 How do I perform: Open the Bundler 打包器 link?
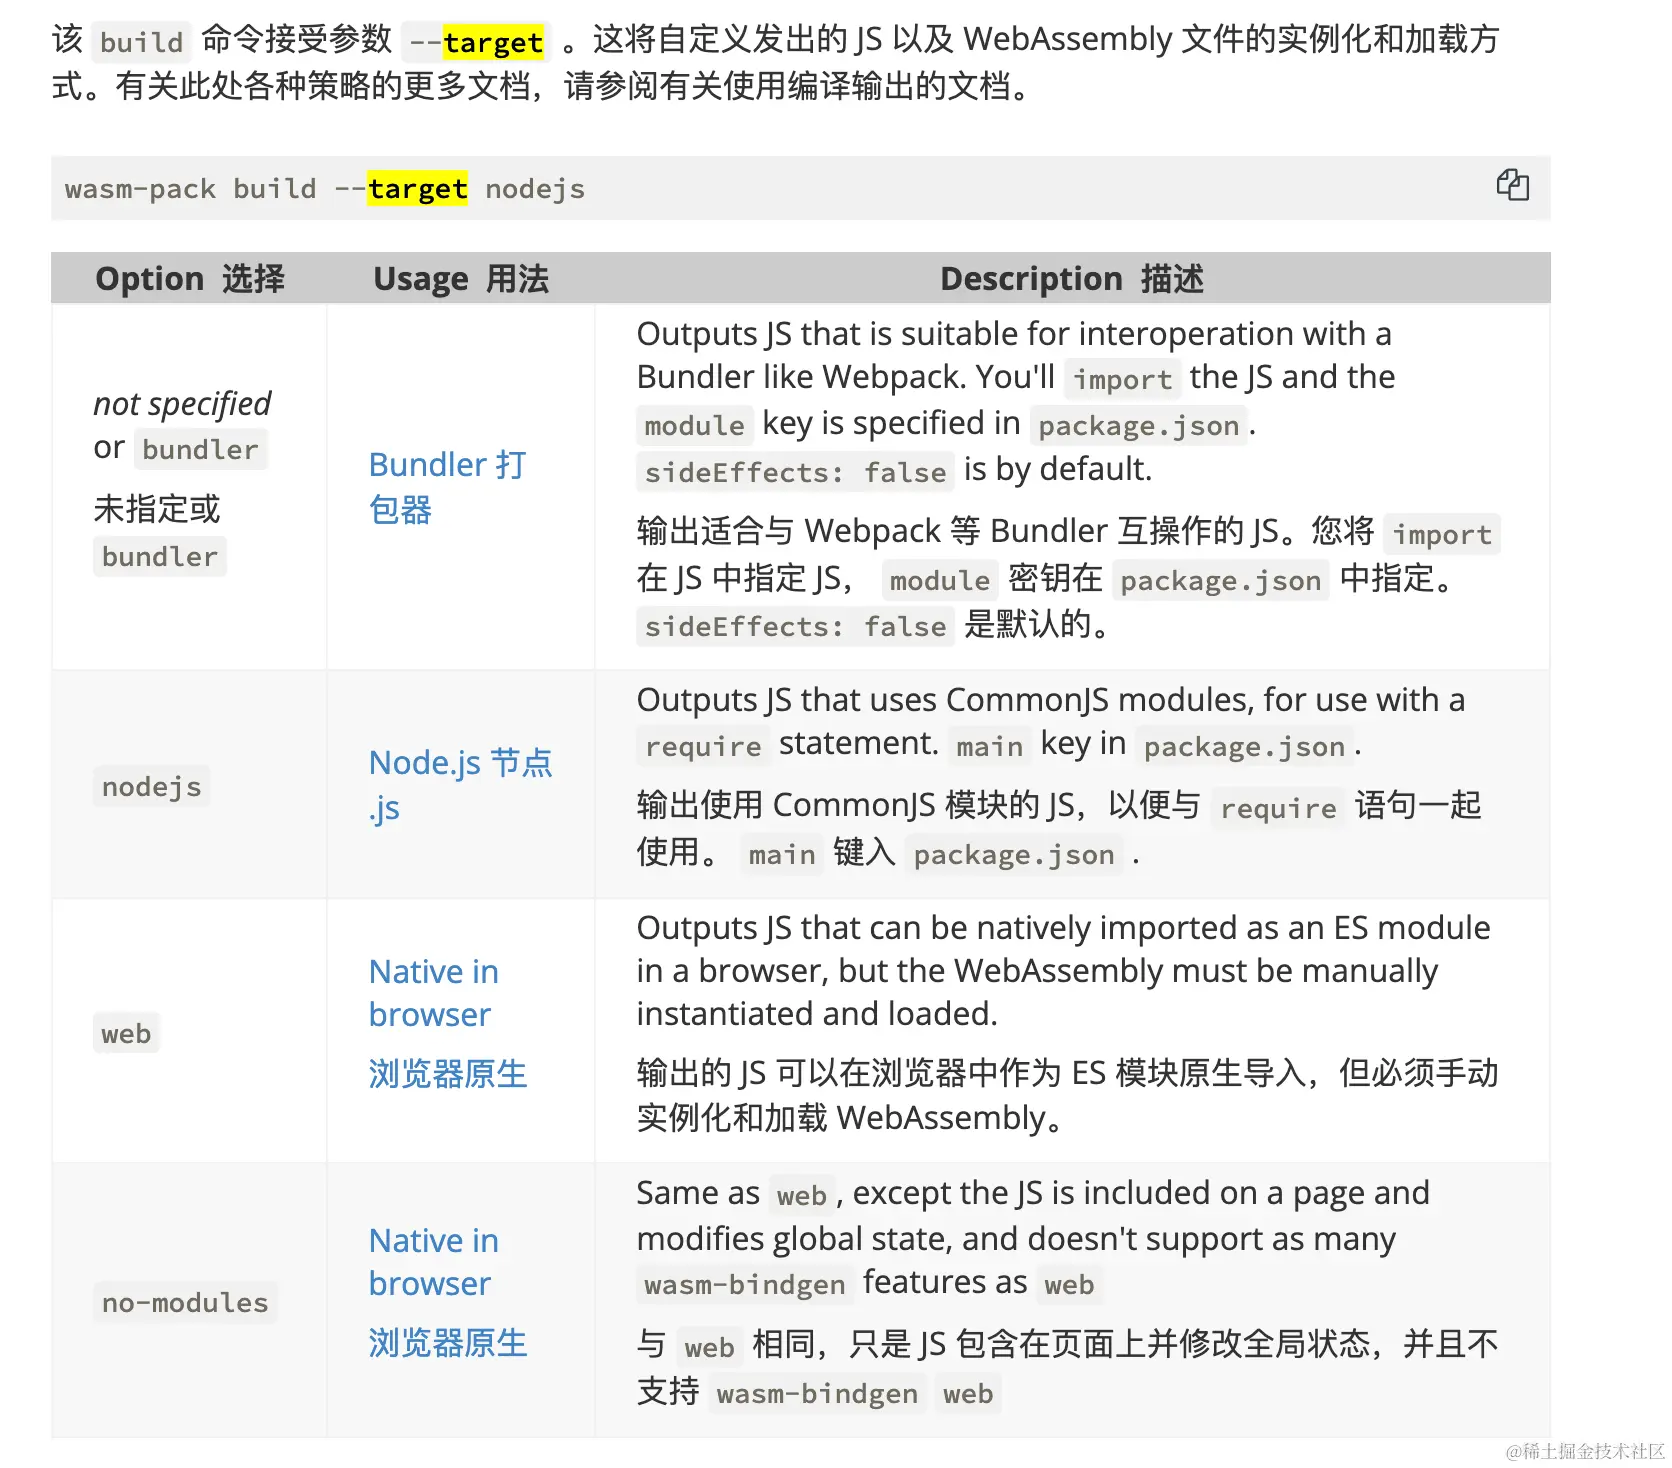point(447,487)
